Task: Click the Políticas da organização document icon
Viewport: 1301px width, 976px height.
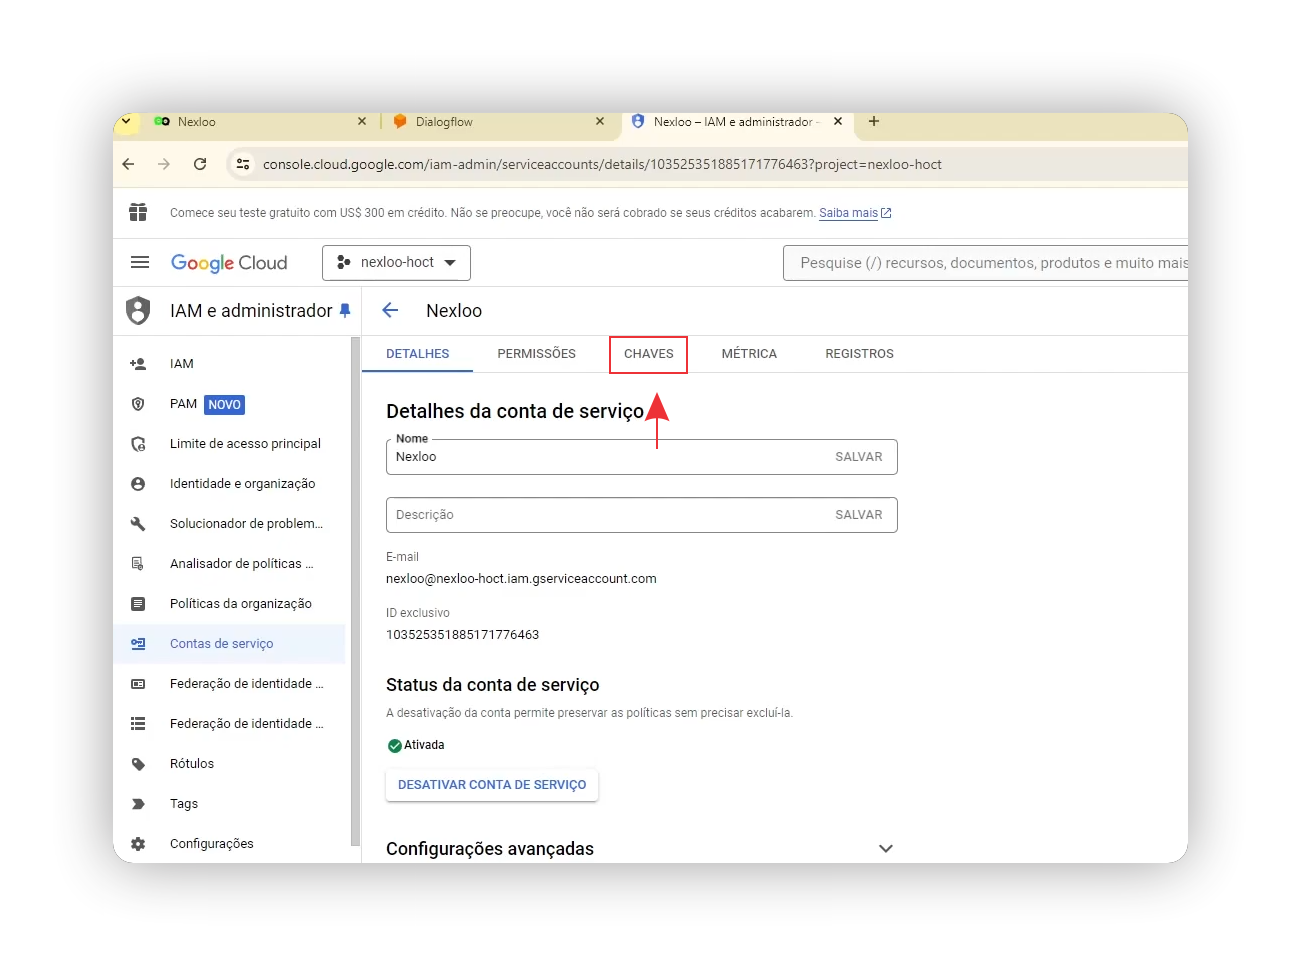Action: click(138, 604)
